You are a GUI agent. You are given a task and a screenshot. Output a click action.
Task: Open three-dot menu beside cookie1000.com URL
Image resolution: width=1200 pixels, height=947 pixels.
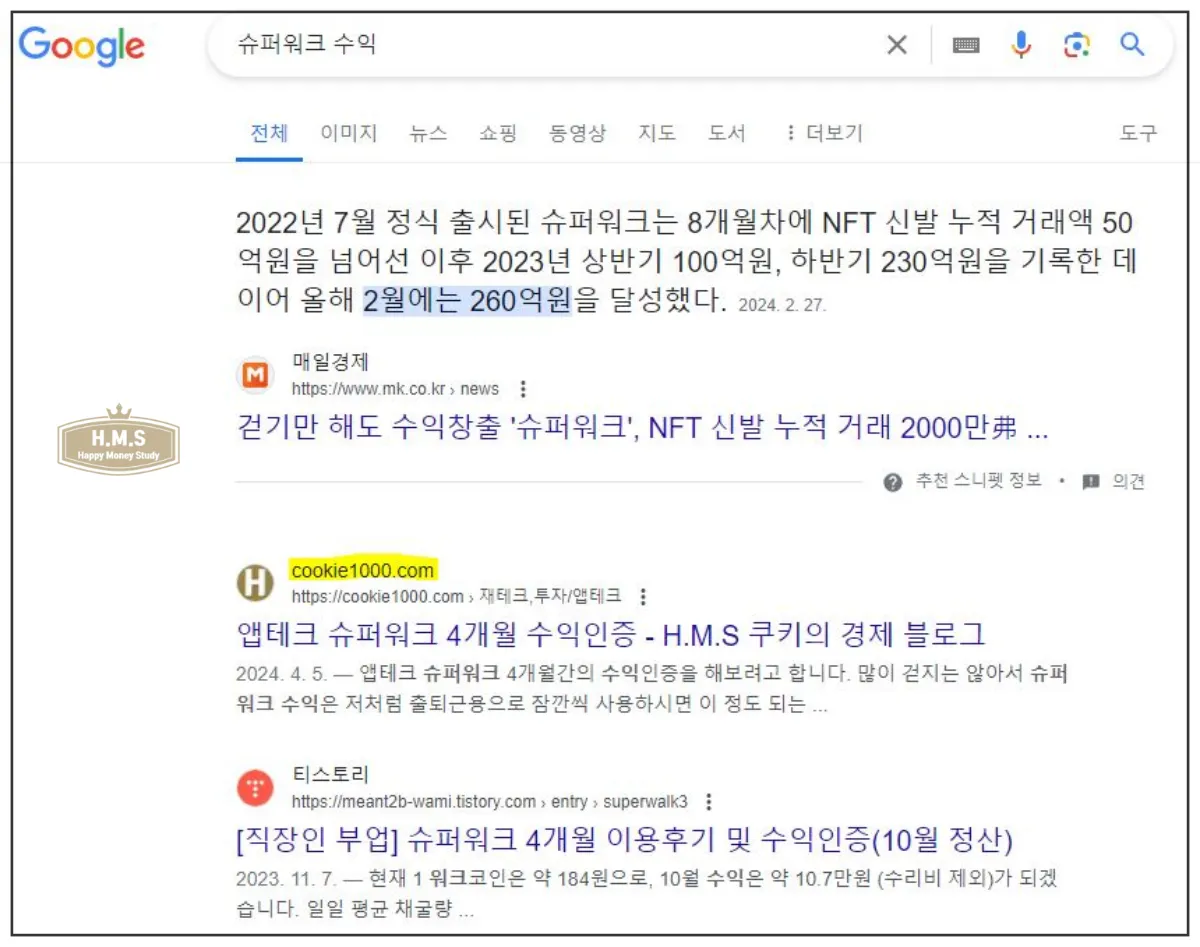(x=643, y=597)
